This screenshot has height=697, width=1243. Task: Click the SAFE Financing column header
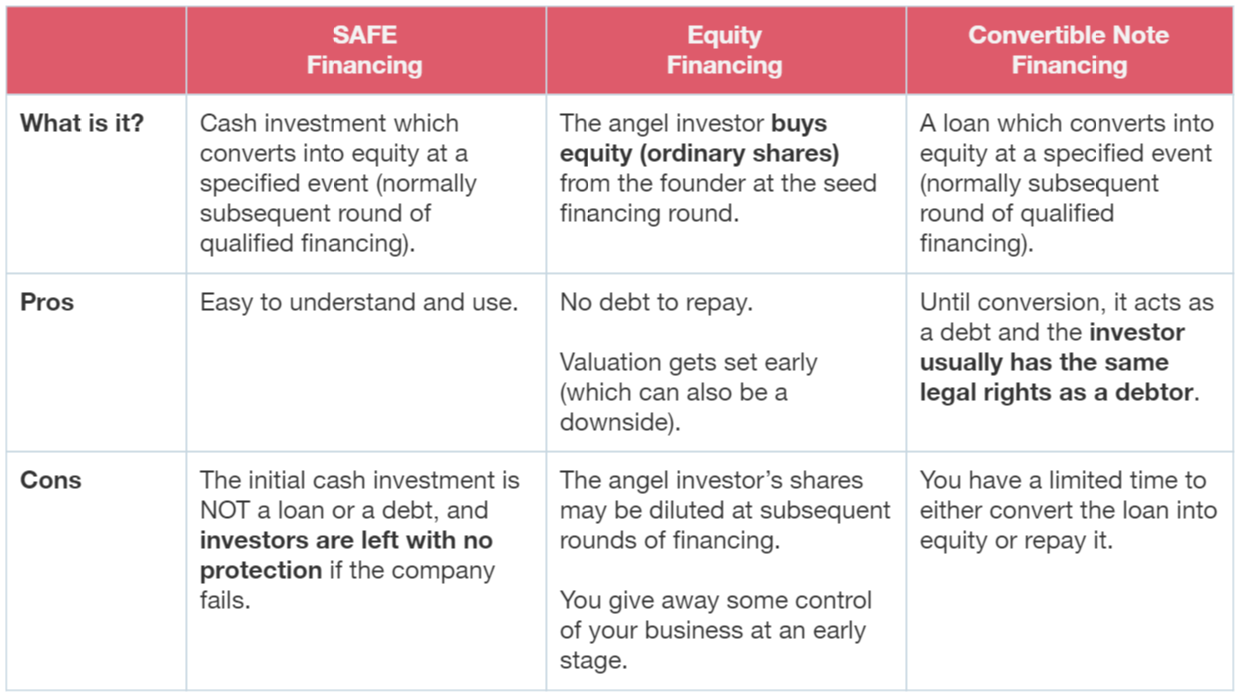click(365, 50)
